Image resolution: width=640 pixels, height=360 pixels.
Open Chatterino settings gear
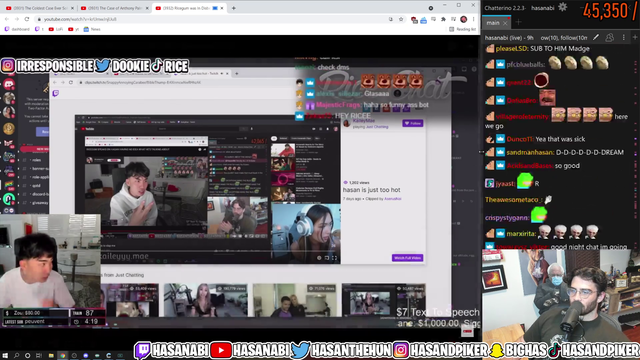563,7
